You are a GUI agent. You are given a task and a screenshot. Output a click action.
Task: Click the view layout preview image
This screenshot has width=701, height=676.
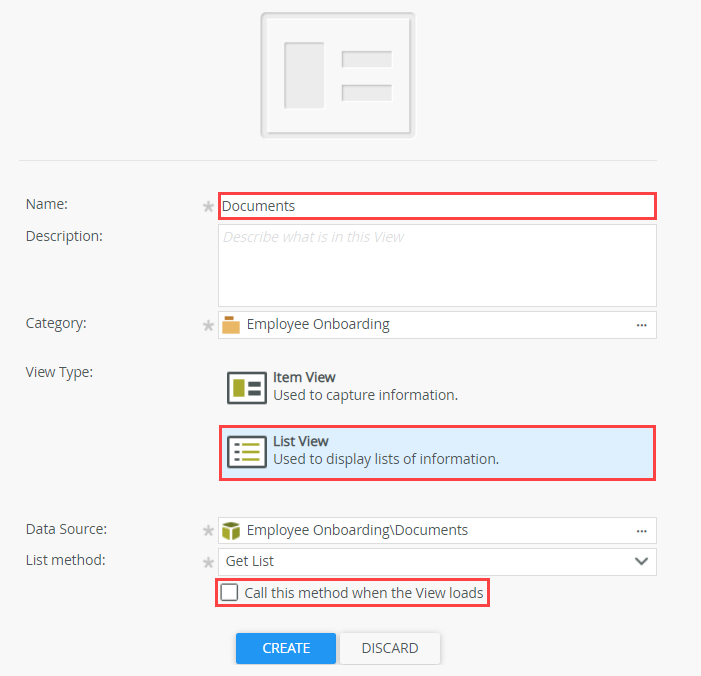coord(337,75)
